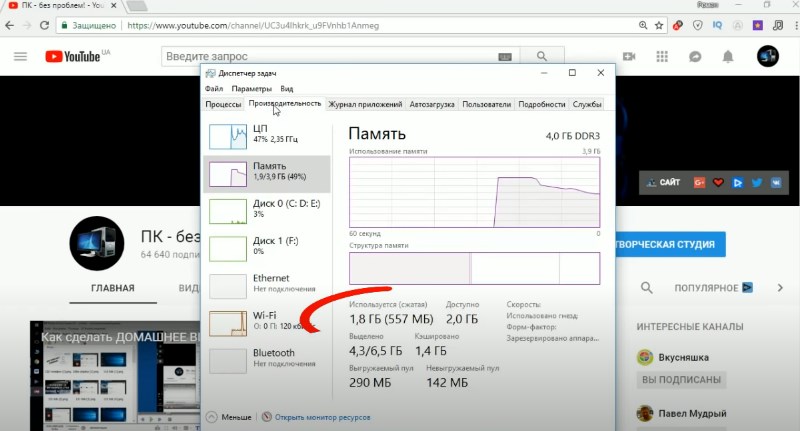Open the account avatar menu
800x431 pixels.
767,56
